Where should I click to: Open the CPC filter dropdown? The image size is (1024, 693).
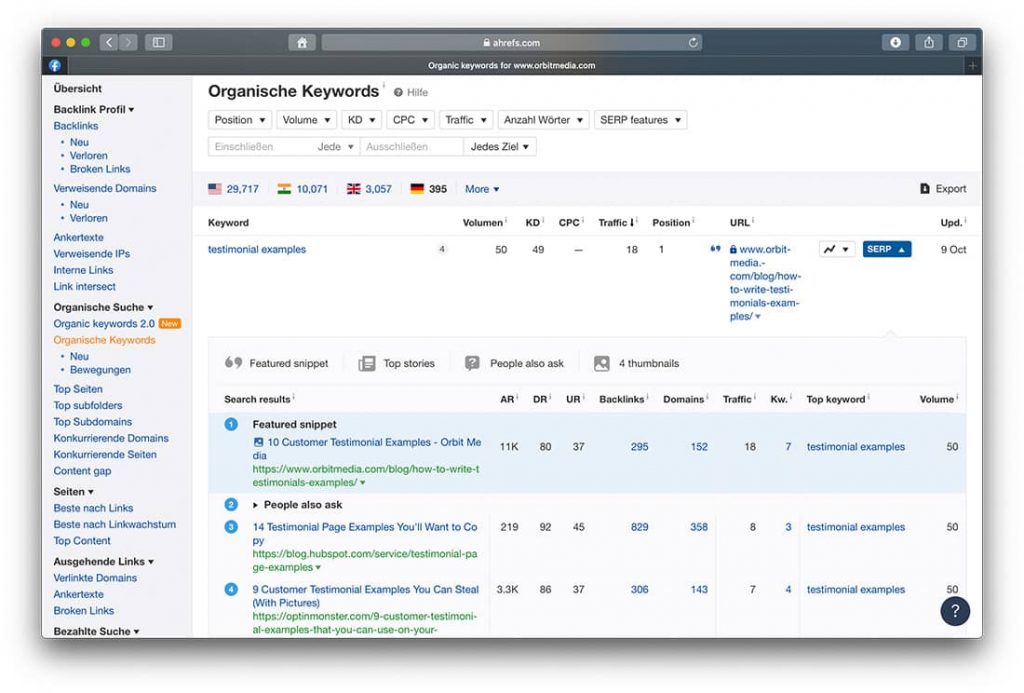pyautogui.click(x=410, y=120)
